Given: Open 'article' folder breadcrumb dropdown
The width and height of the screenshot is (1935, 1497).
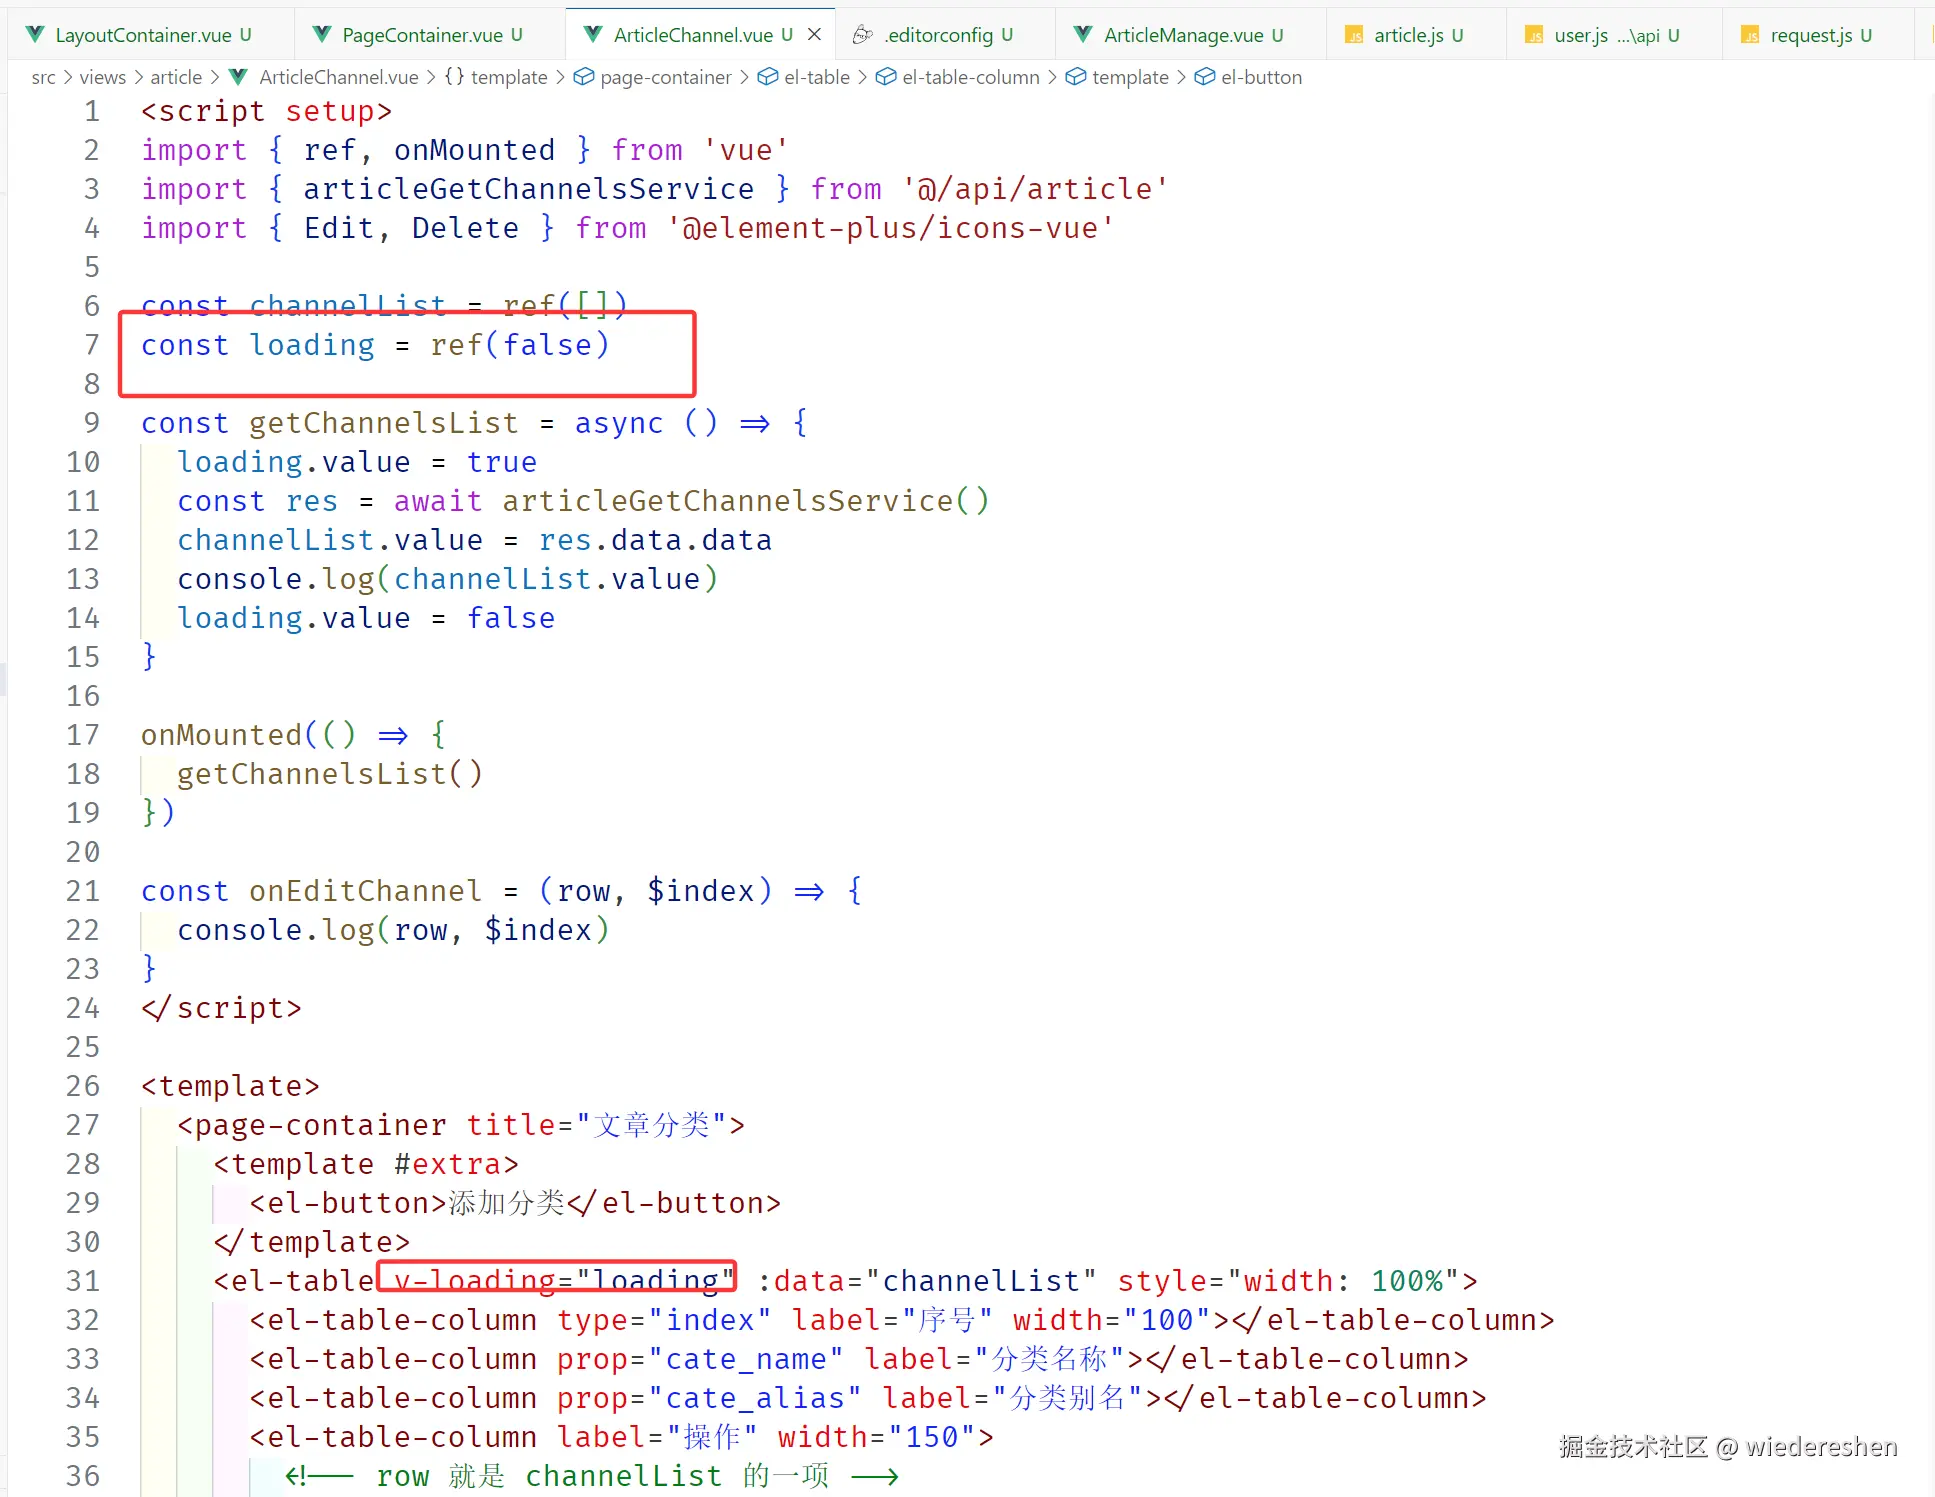Looking at the screenshot, I should [176, 77].
